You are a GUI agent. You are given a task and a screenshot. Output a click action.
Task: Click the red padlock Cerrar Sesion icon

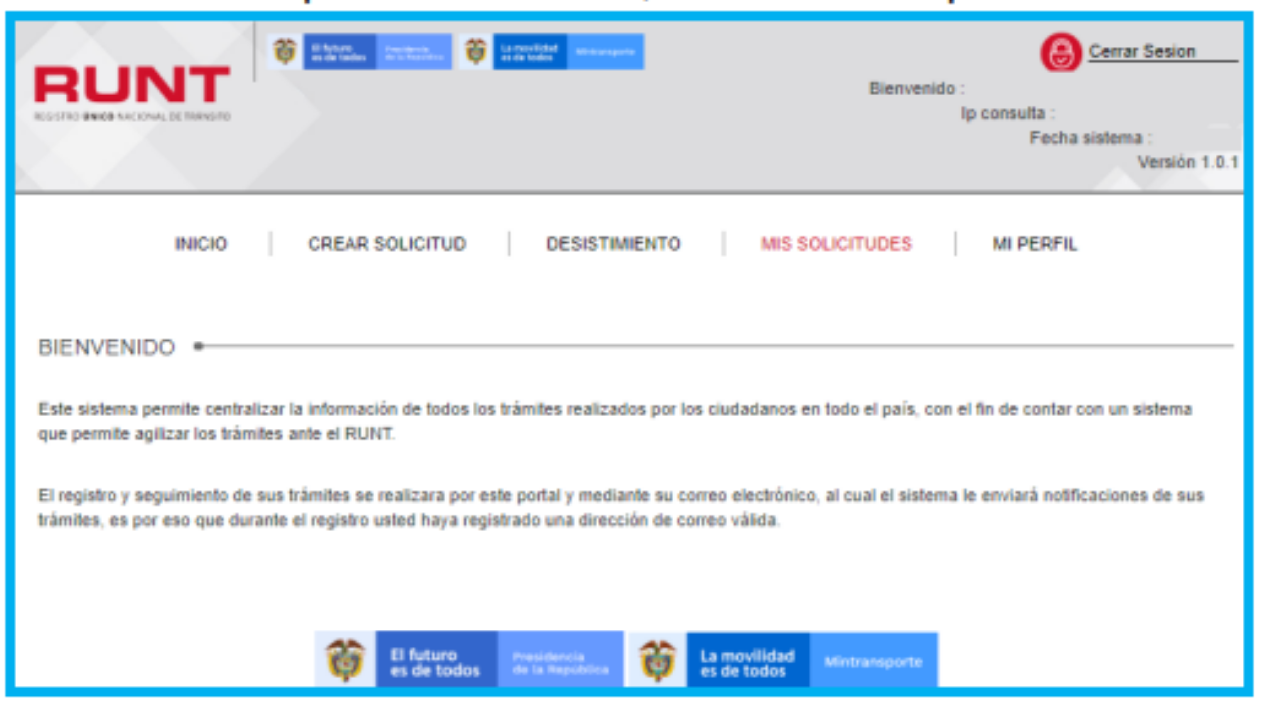[1060, 53]
